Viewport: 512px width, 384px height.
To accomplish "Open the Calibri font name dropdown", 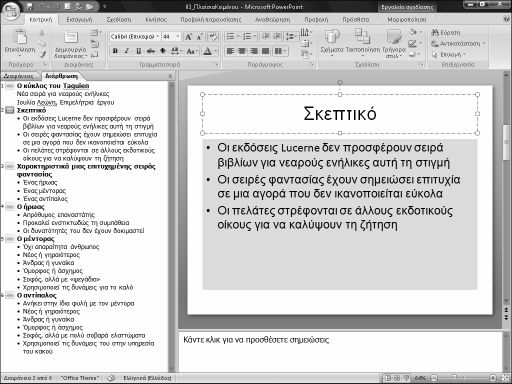I will 157,36.
